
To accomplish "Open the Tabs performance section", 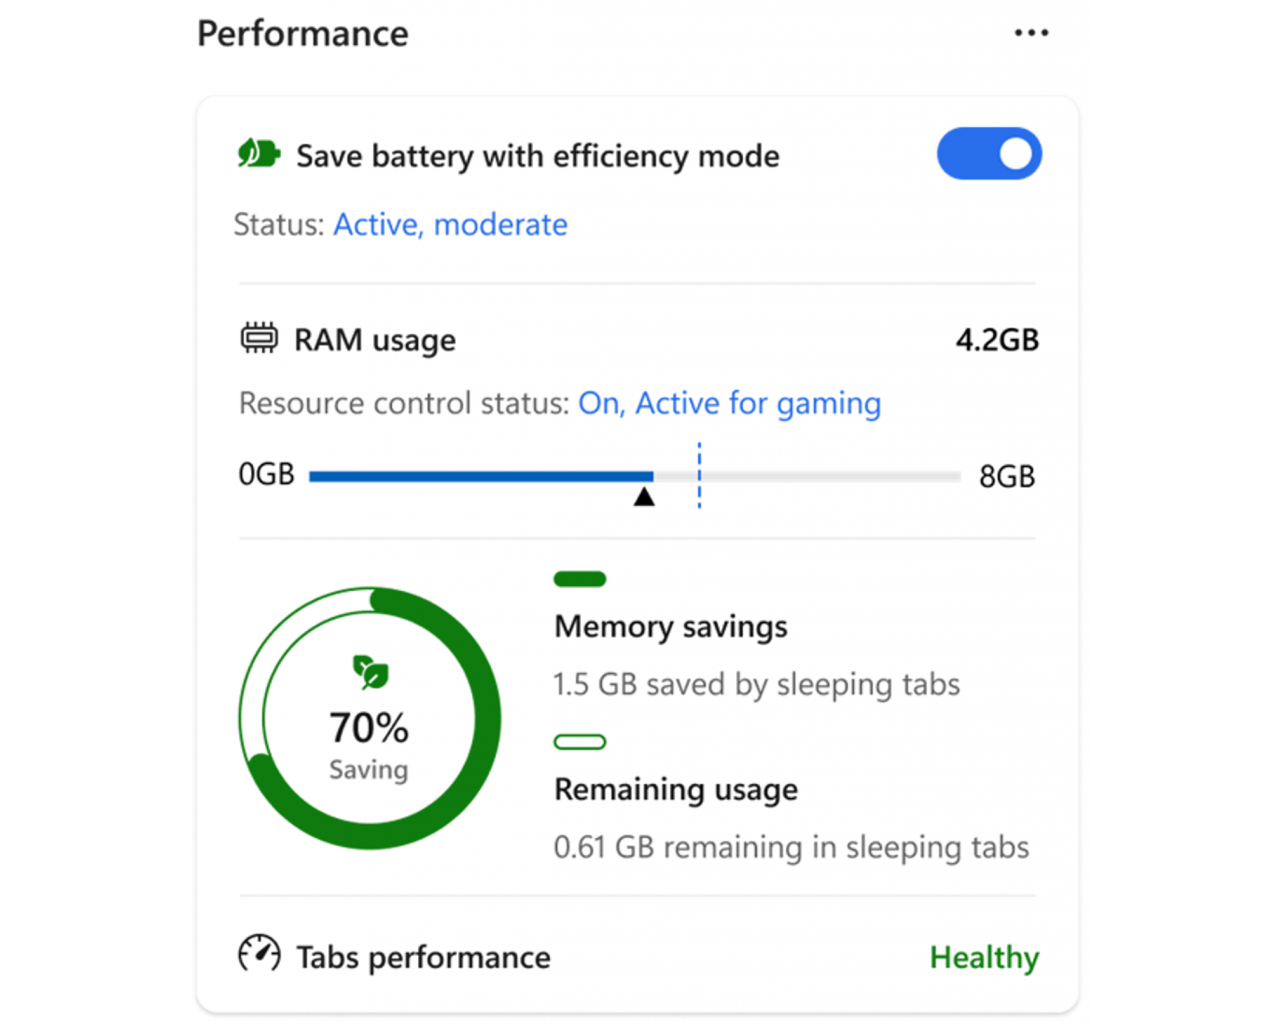I will [421, 957].
